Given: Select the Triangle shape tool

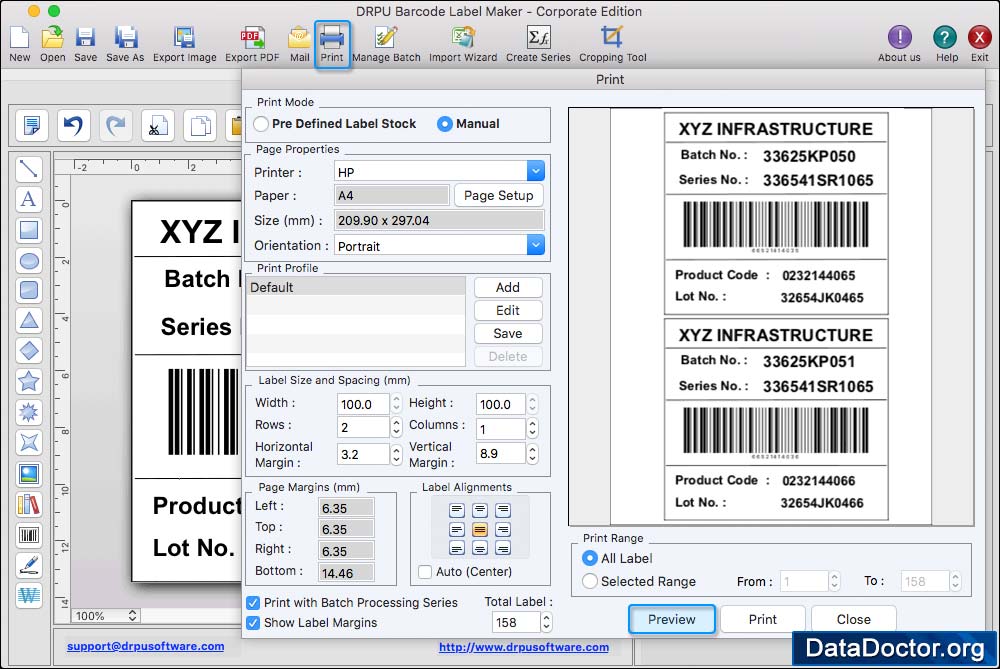Looking at the screenshot, I should tap(29, 321).
